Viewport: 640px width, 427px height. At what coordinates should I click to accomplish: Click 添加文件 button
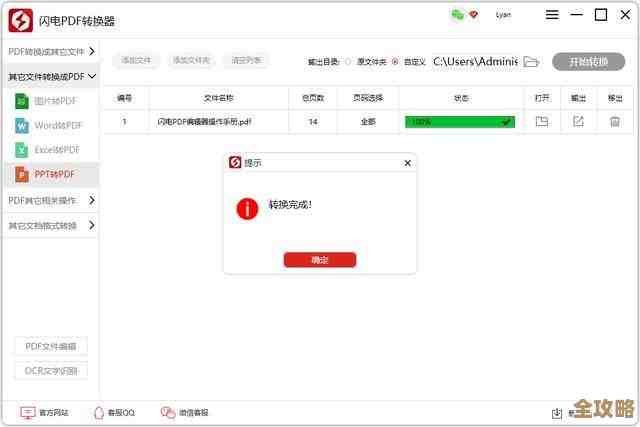click(136, 60)
